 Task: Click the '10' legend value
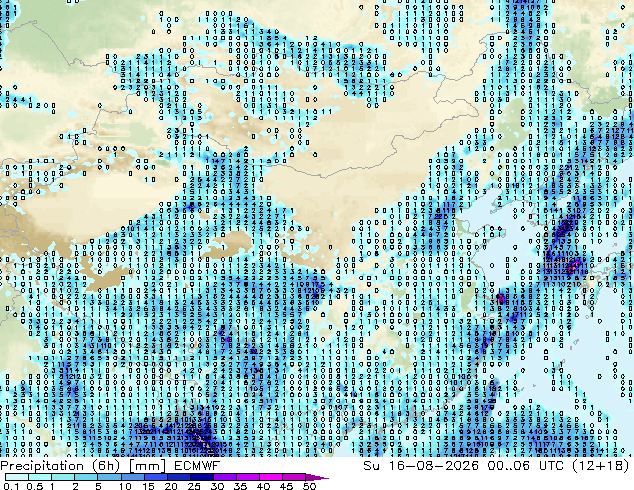pos(125,486)
